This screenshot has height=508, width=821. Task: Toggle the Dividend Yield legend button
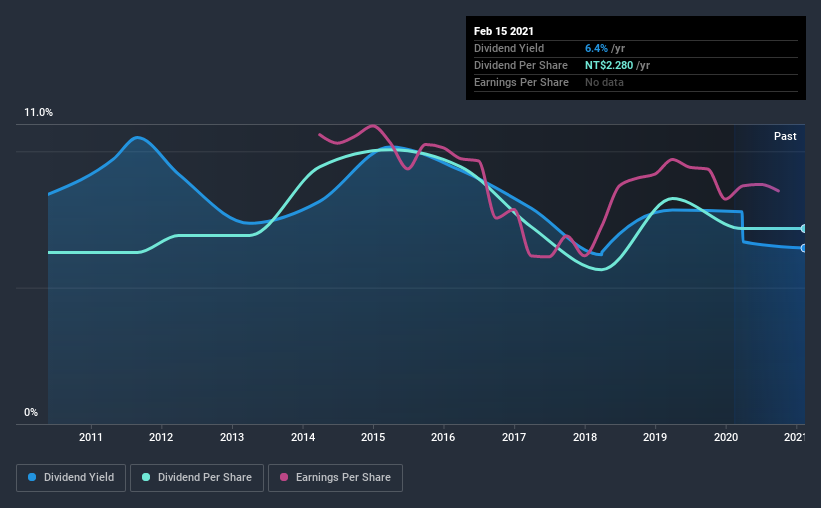tap(71, 478)
